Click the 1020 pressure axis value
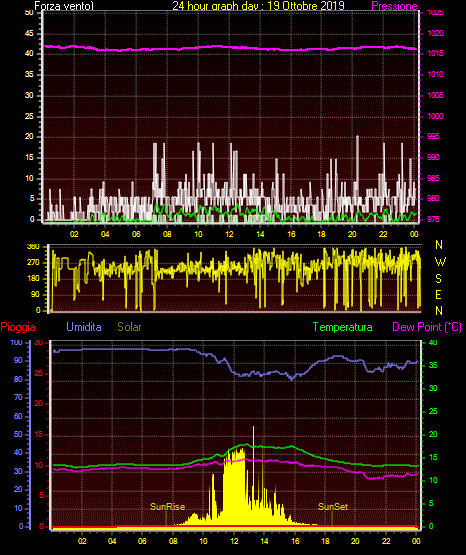 [435, 33]
